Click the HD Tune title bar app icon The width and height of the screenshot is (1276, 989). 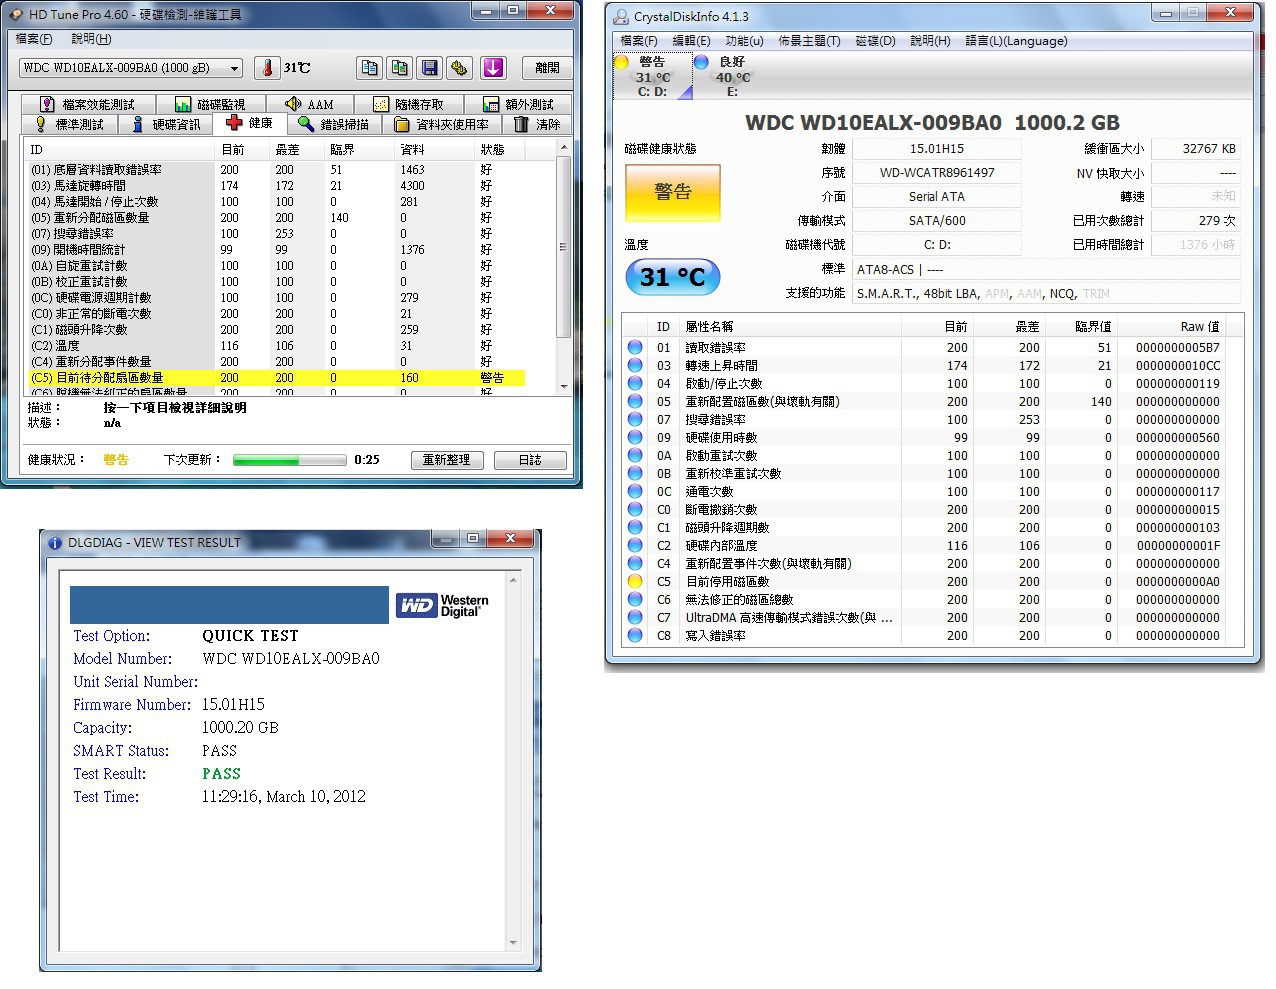[x=16, y=14]
